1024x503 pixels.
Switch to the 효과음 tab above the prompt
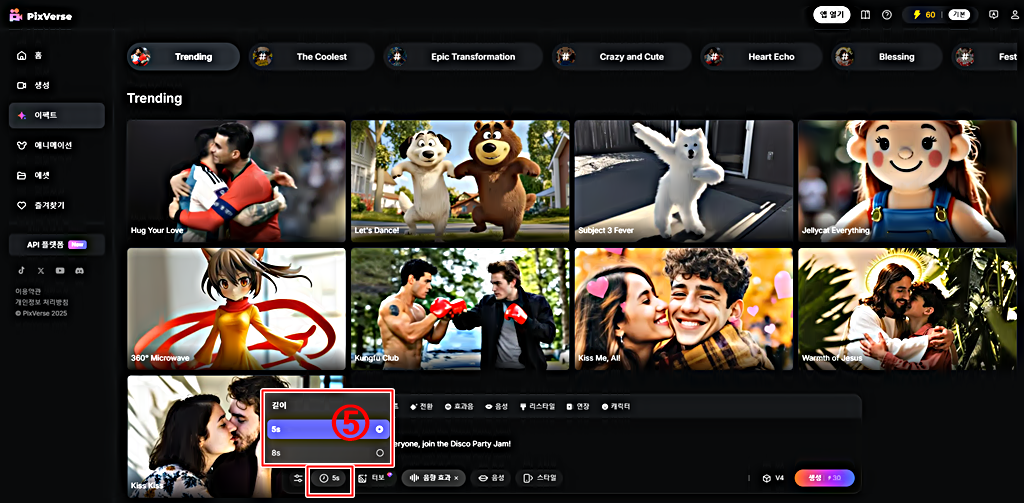pyautogui.click(x=460, y=406)
